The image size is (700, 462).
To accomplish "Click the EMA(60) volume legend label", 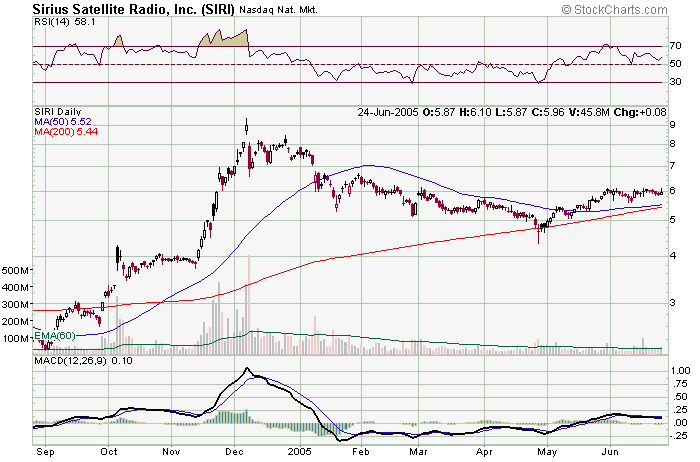I will tap(55, 335).
